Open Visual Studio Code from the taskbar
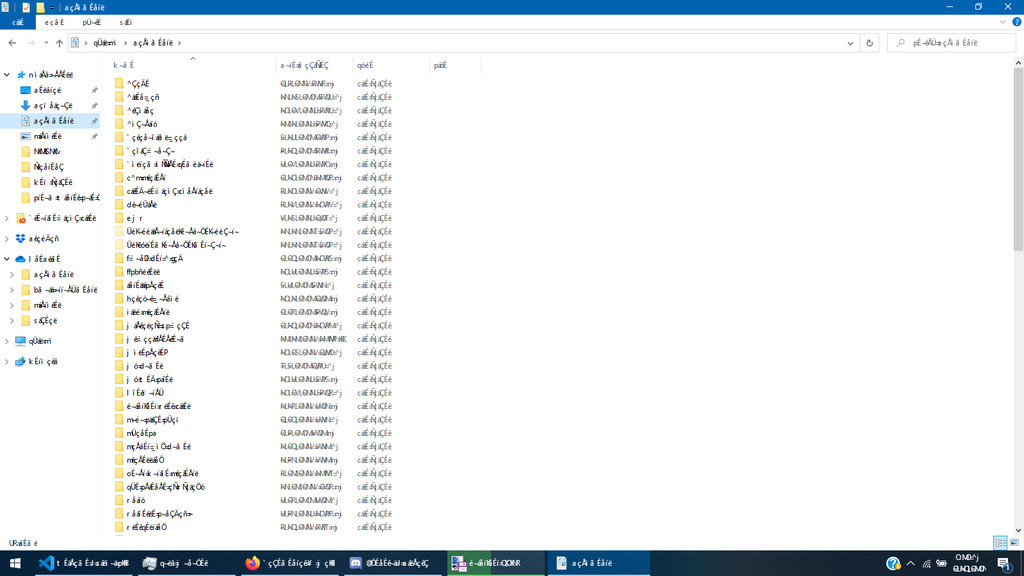The height and width of the screenshot is (576, 1024). 44,563
